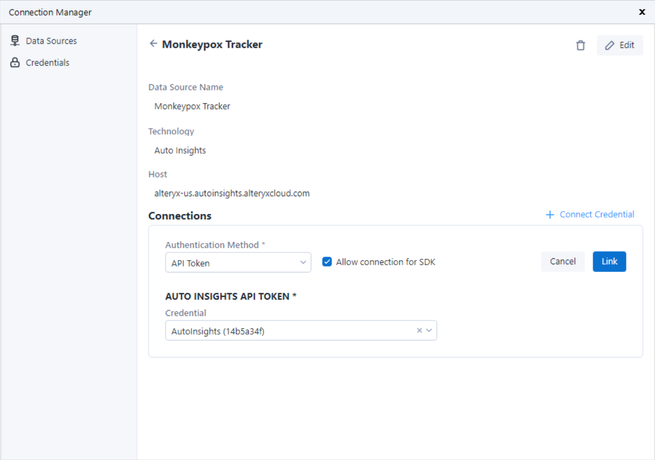Click the blue Link button
Image resolution: width=655 pixels, height=460 pixels.
609,262
